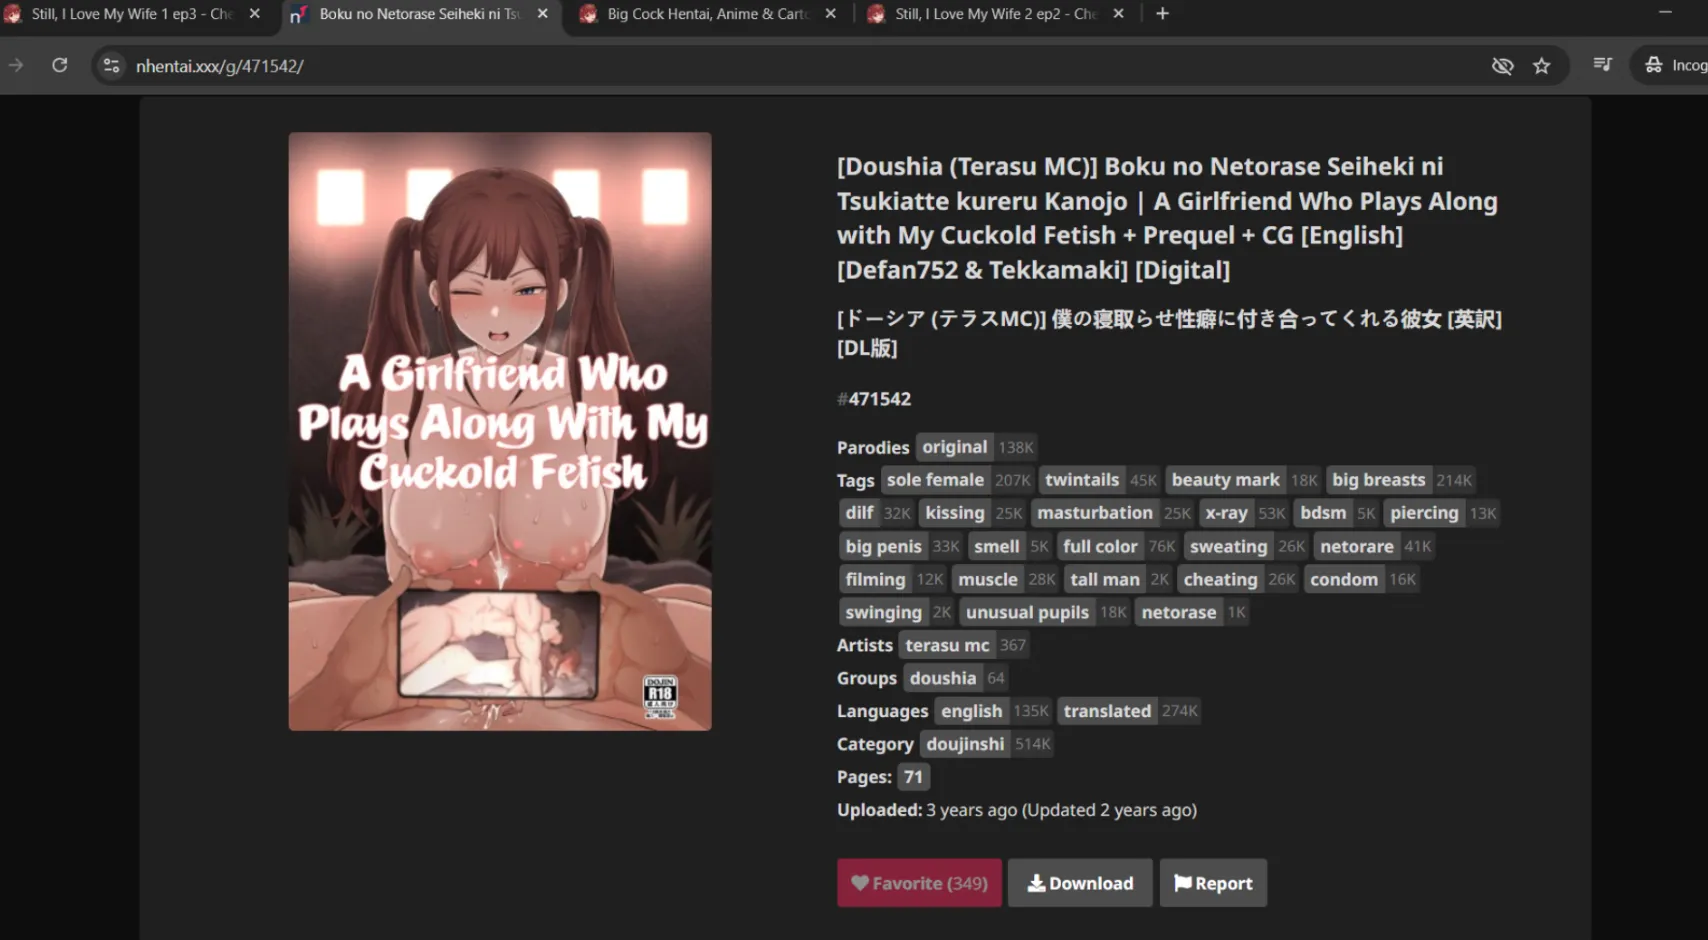1708x940 pixels.
Task: Open a new browser tab
Action: click(1162, 14)
